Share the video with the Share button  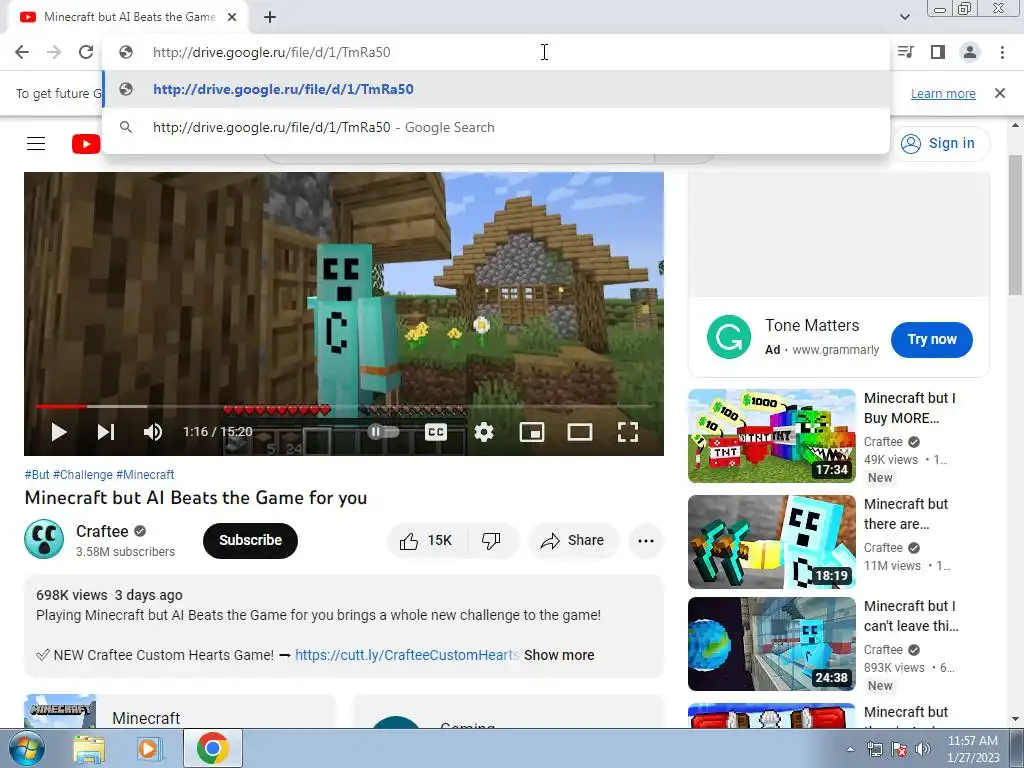click(573, 541)
